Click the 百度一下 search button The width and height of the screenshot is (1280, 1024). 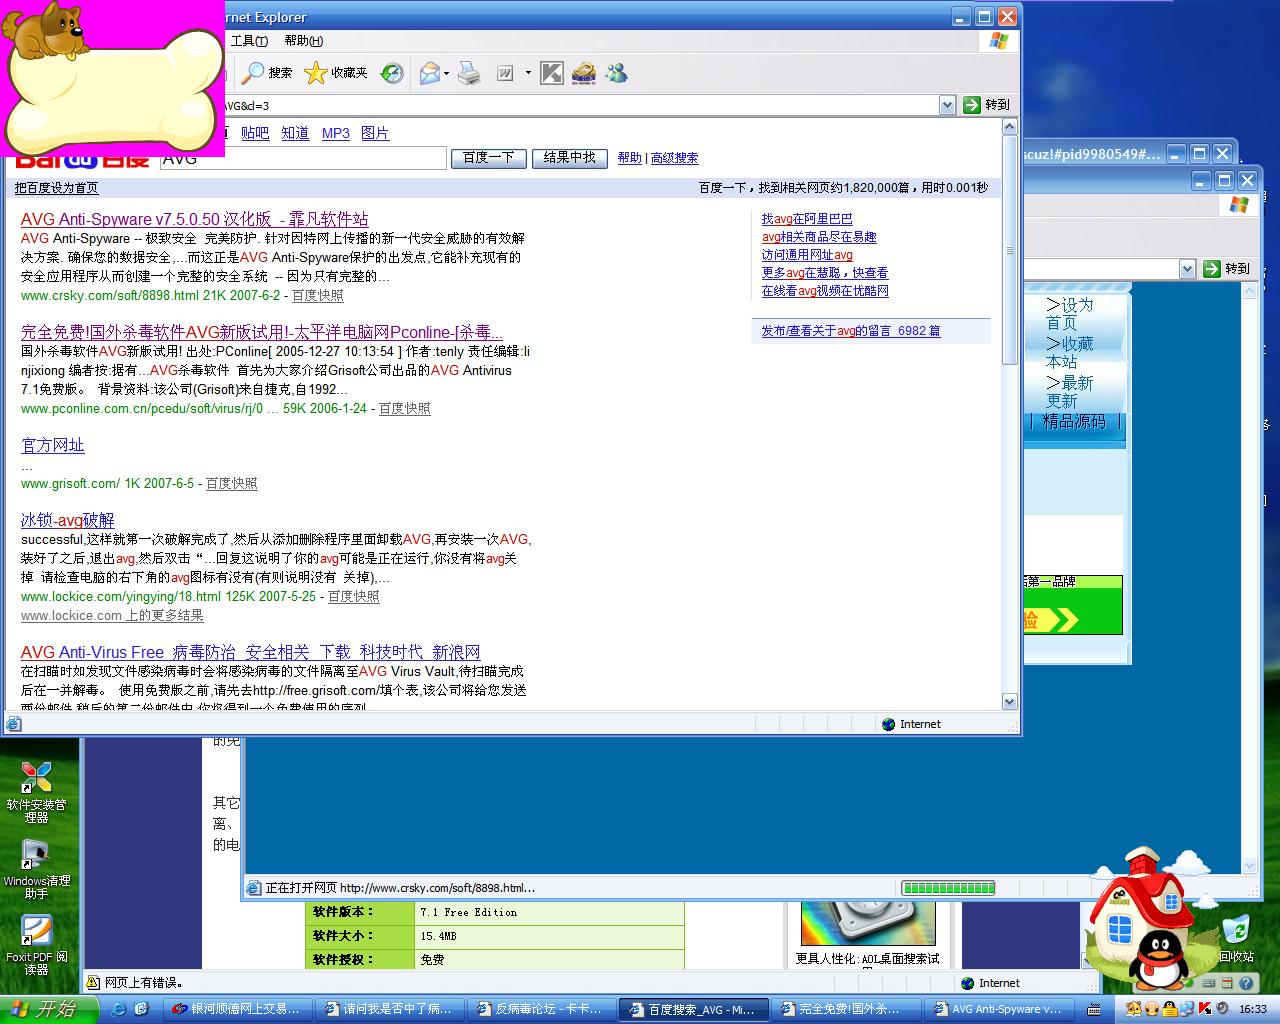(489, 158)
